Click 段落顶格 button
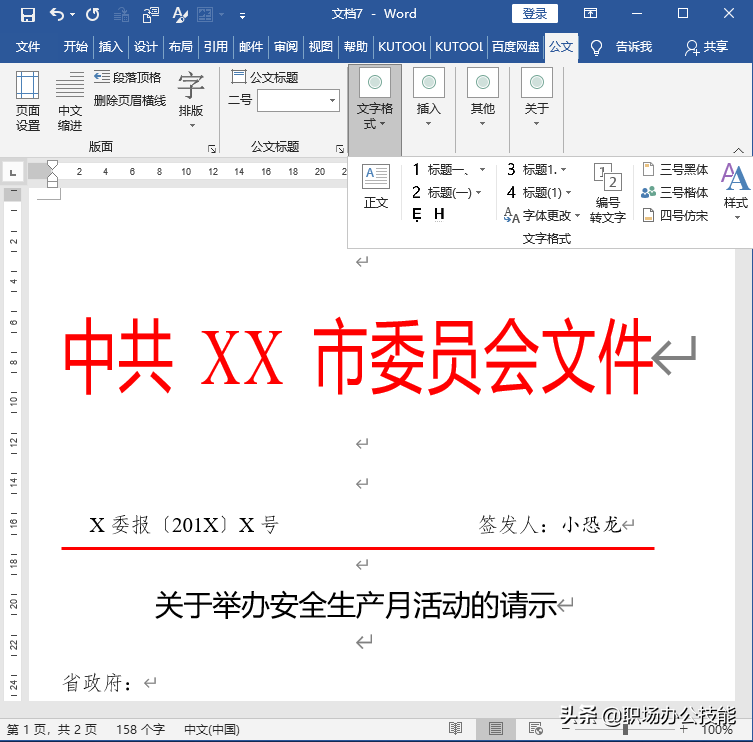 tap(127, 77)
